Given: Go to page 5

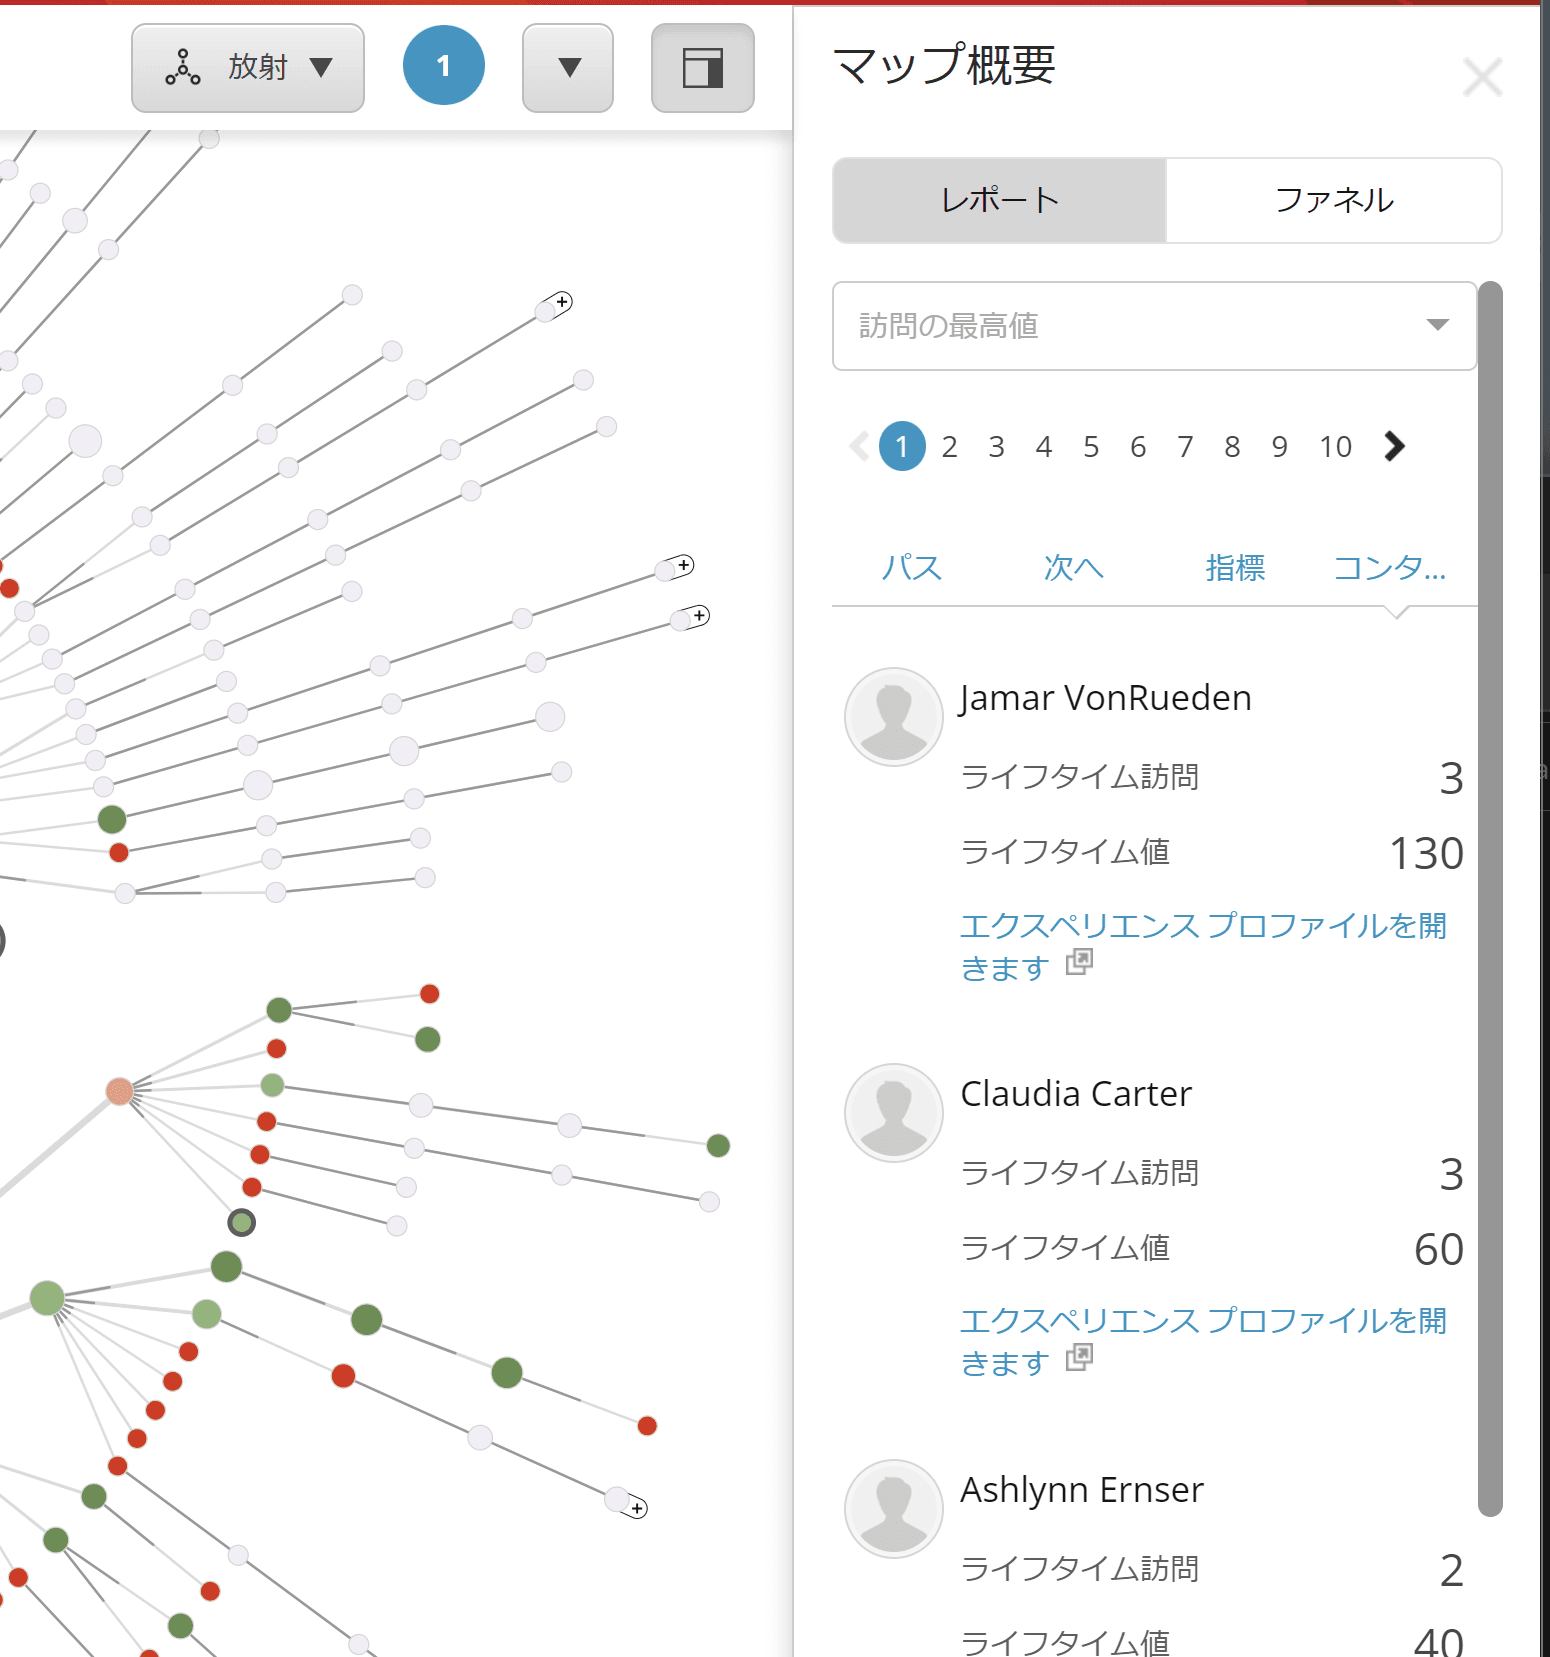Looking at the screenshot, I should point(1090,447).
